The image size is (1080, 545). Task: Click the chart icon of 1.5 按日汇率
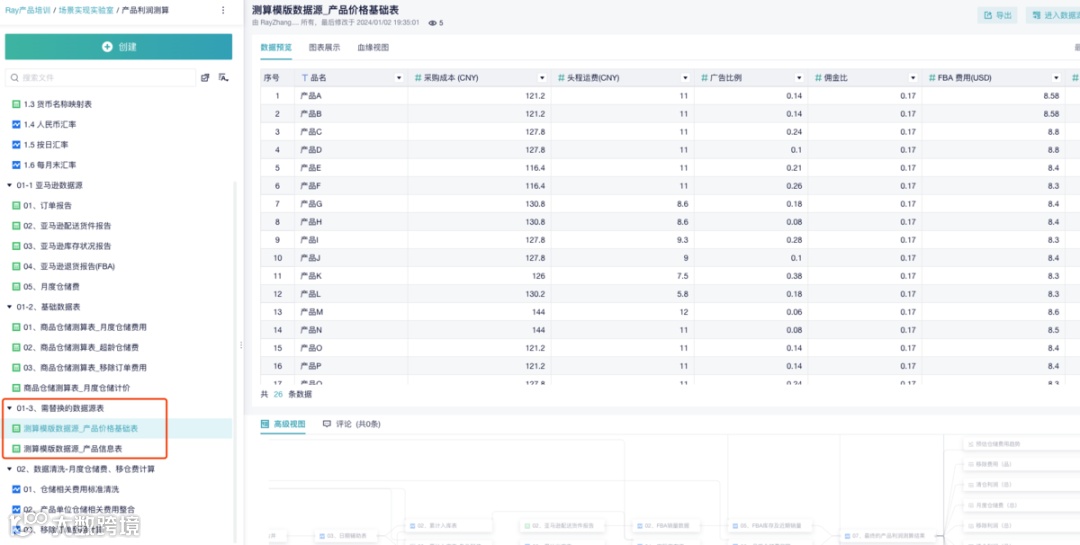[17, 145]
